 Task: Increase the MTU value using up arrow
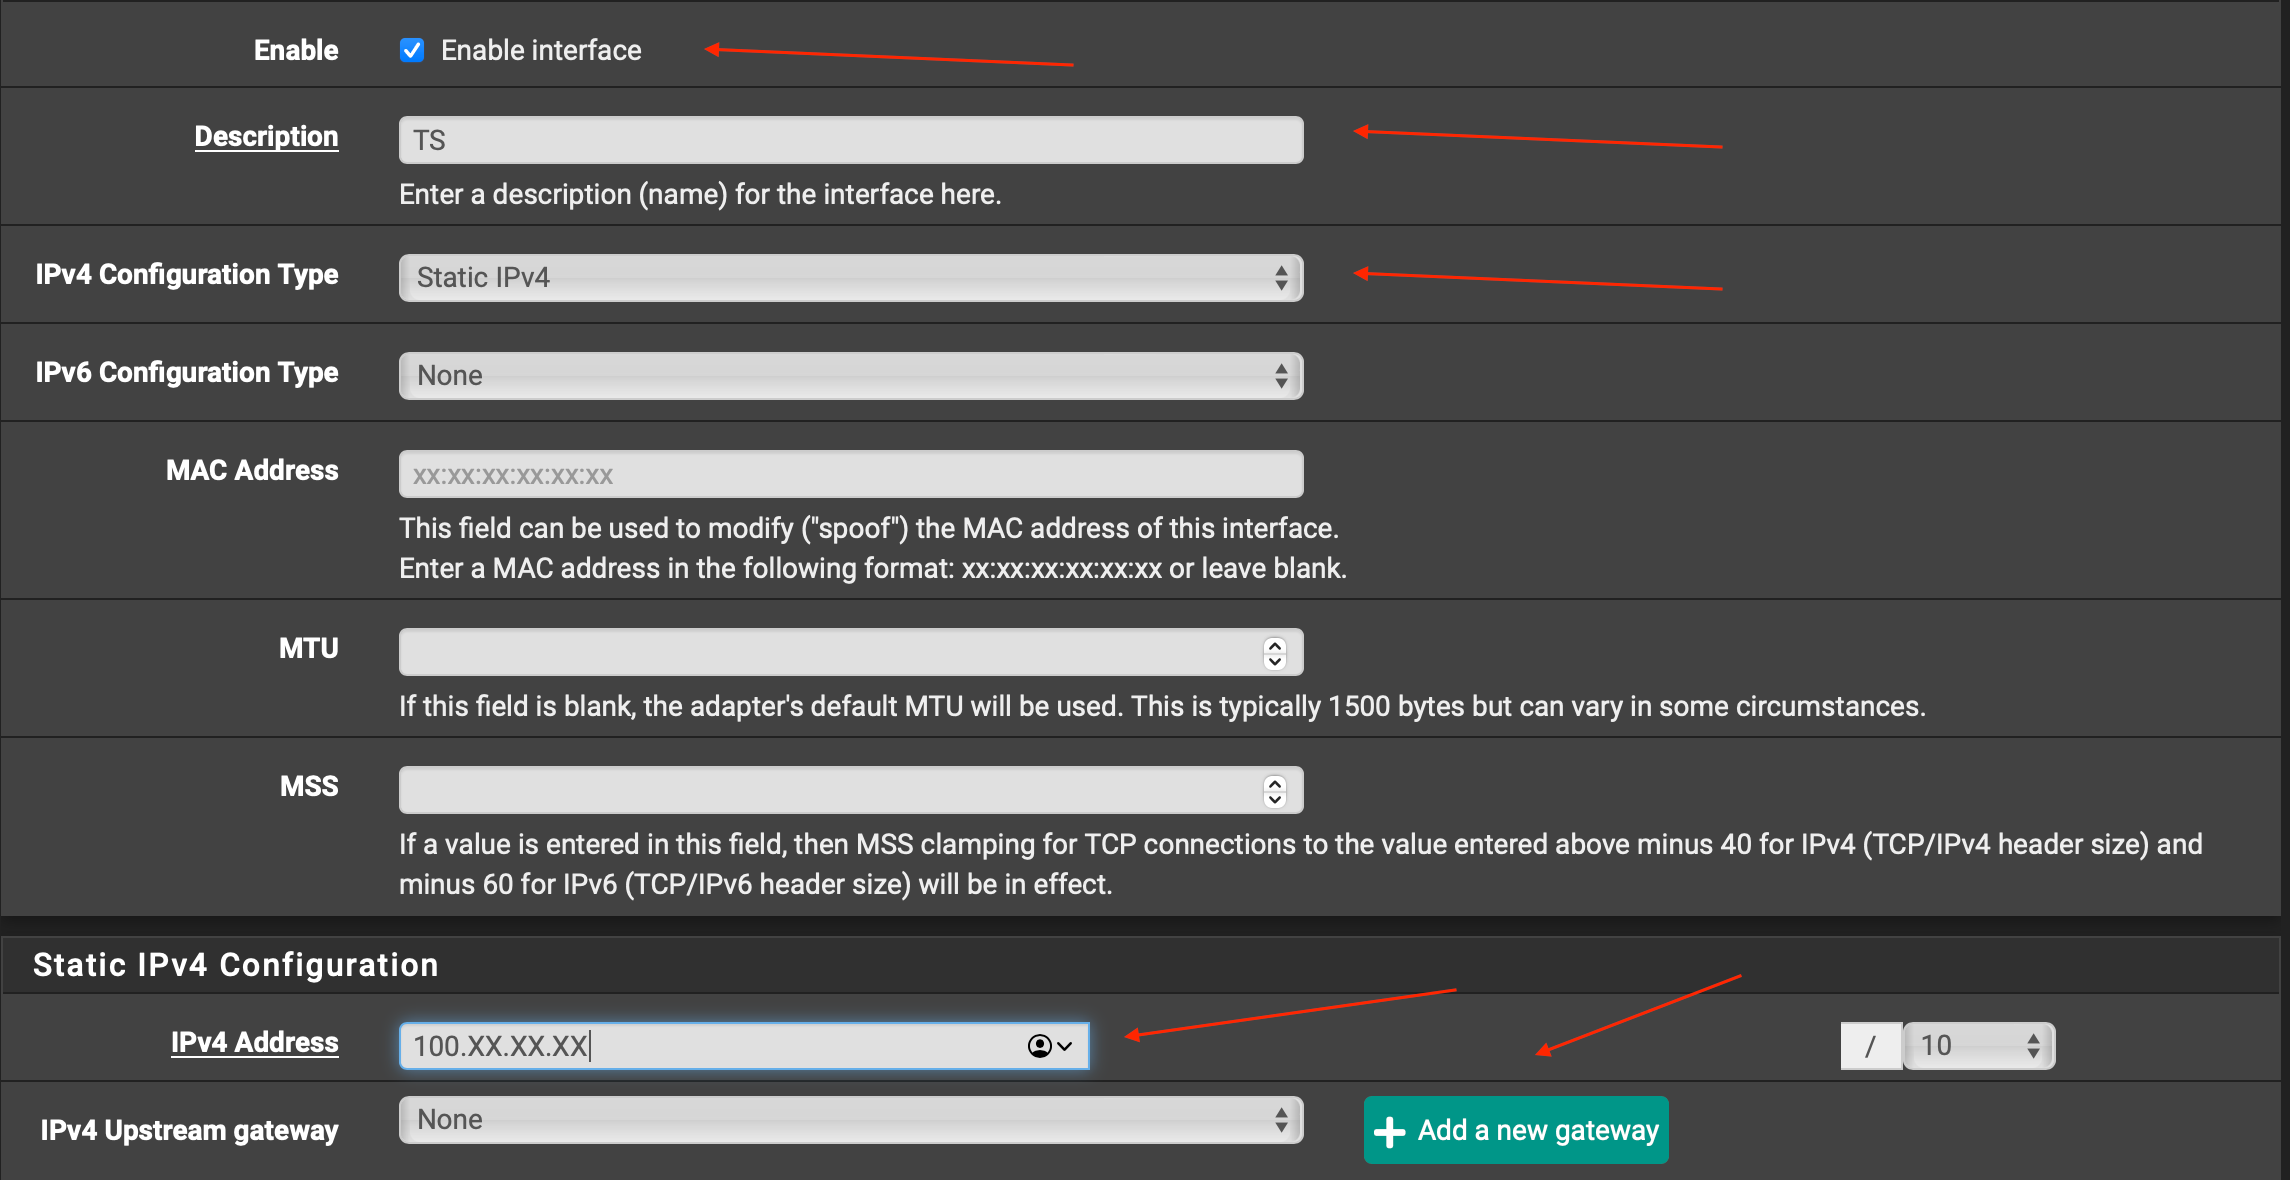point(1275,645)
